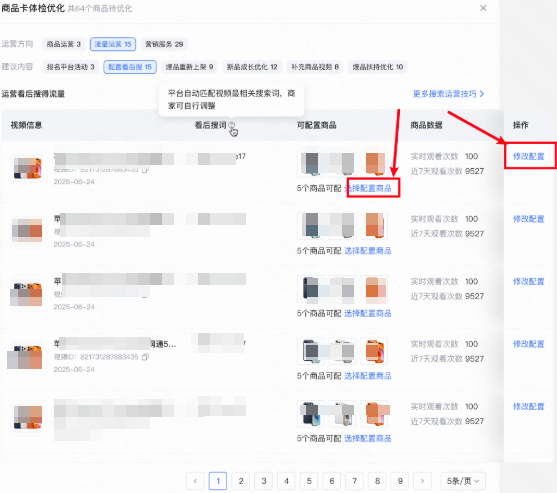Click 选择配置商品 in the last video row
This screenshot has width=557, height=493.
point(368,438)
